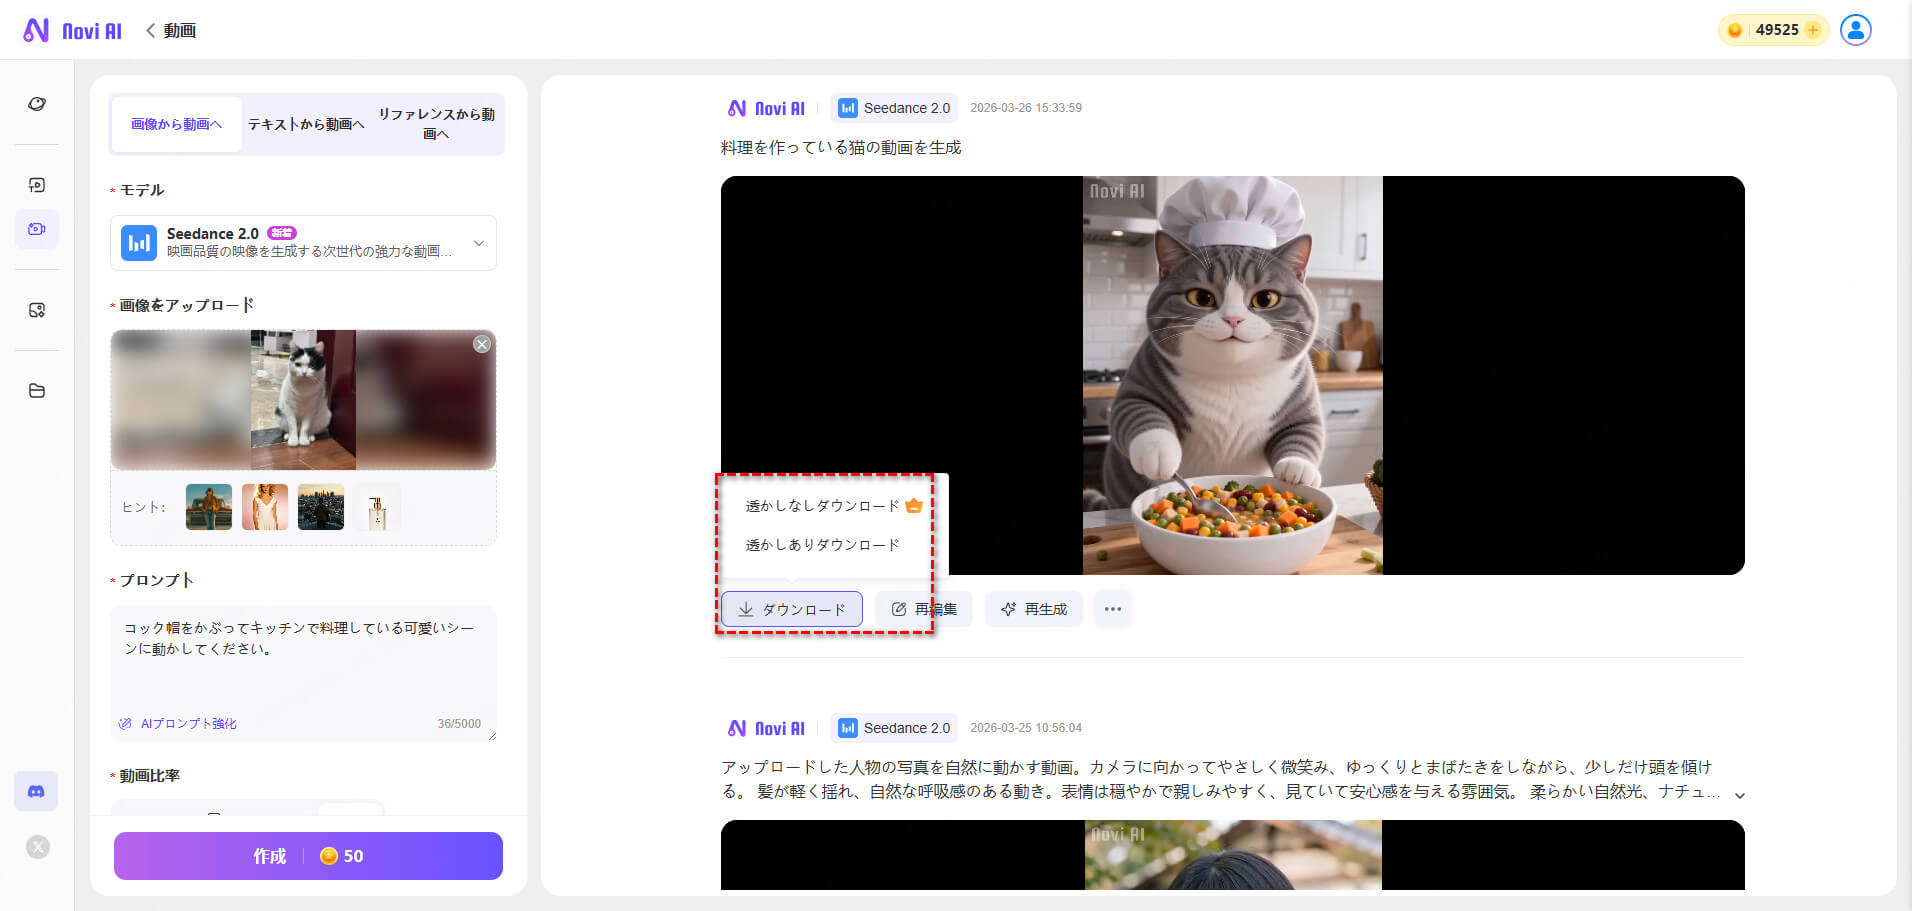Click the Novi AI logo icon

tap(37, 29)
